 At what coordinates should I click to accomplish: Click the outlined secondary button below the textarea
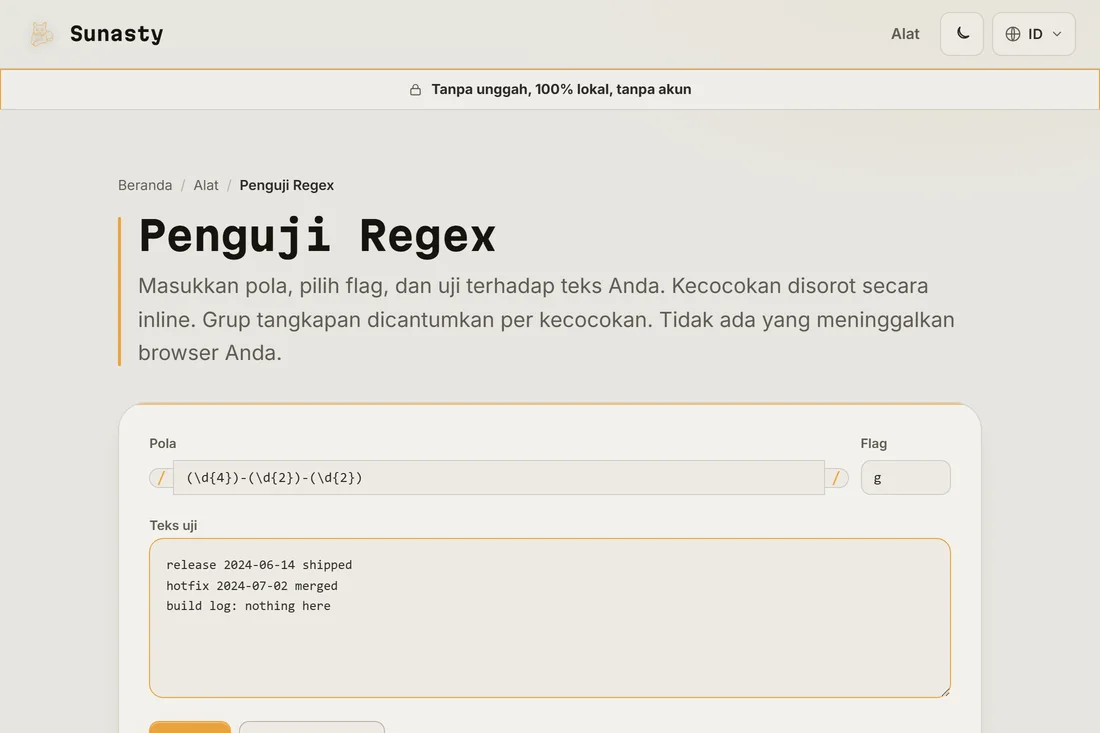point(311,727)
